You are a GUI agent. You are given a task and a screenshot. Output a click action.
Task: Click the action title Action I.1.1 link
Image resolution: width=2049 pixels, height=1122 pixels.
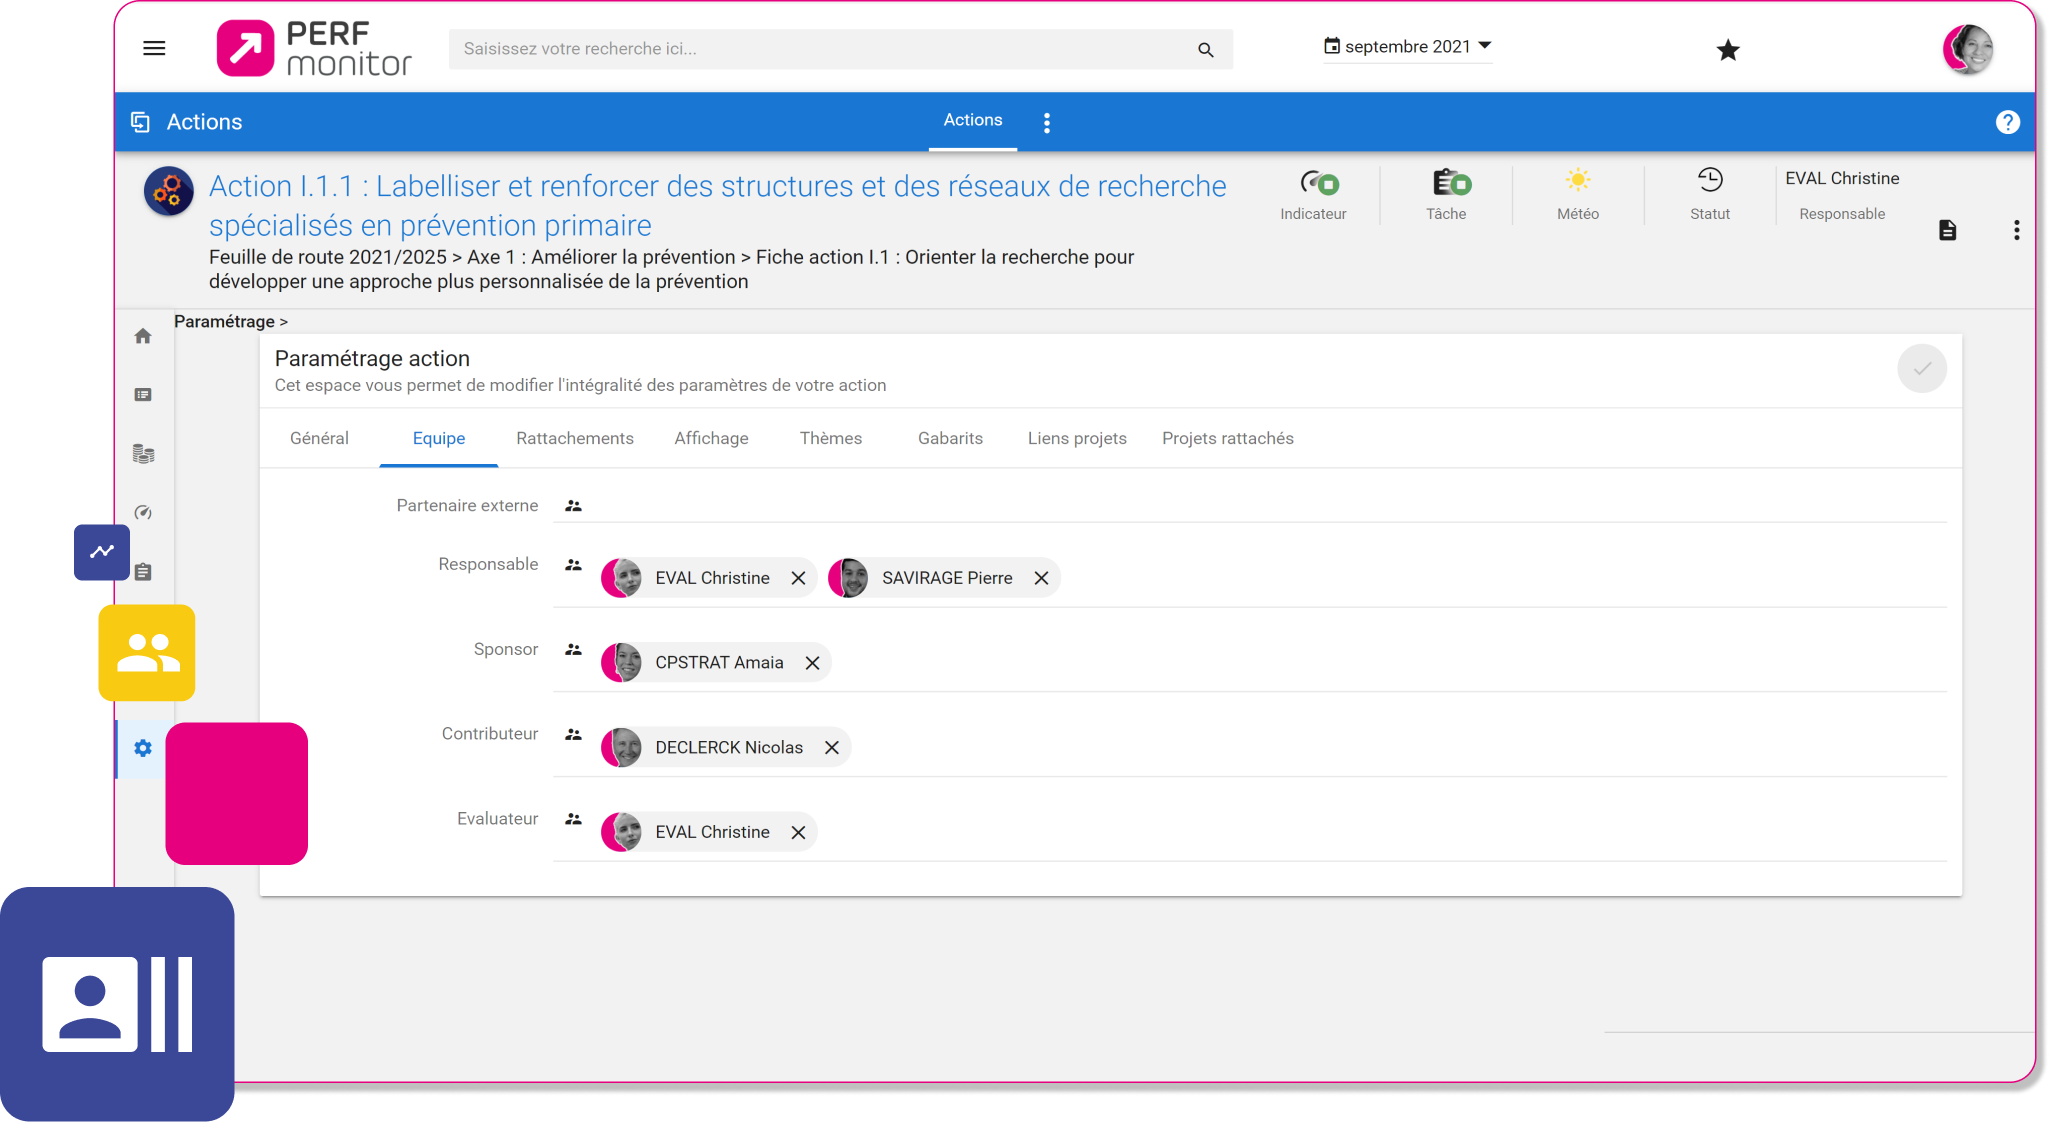(x=717, y=206)
